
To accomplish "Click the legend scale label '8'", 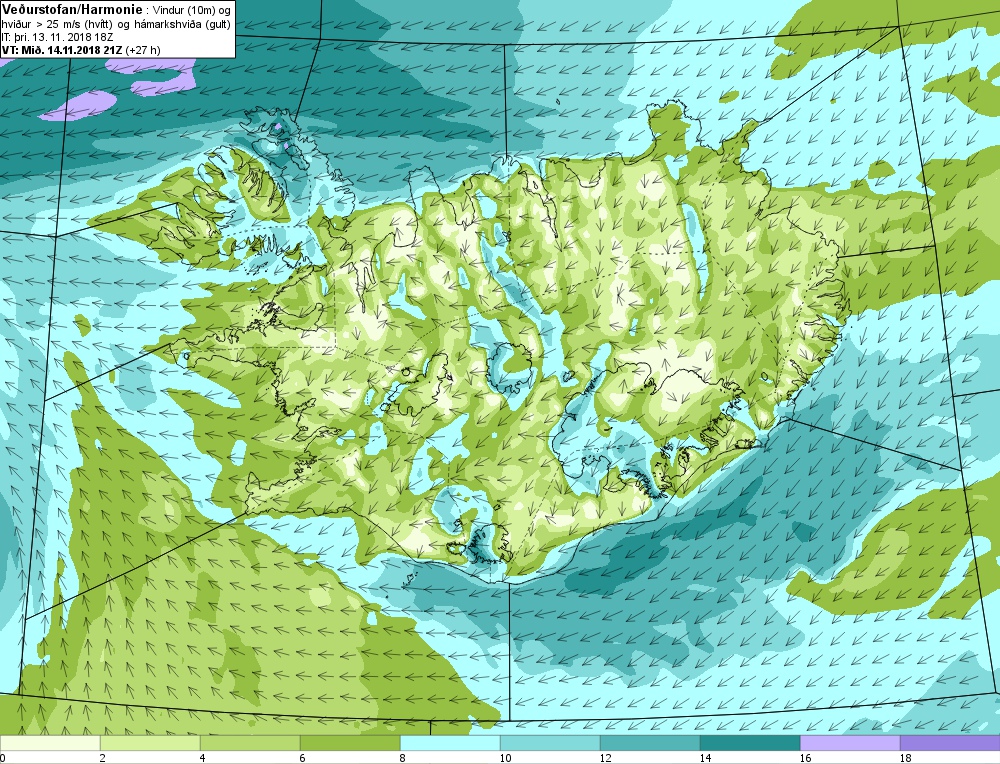I will point(403,758).
